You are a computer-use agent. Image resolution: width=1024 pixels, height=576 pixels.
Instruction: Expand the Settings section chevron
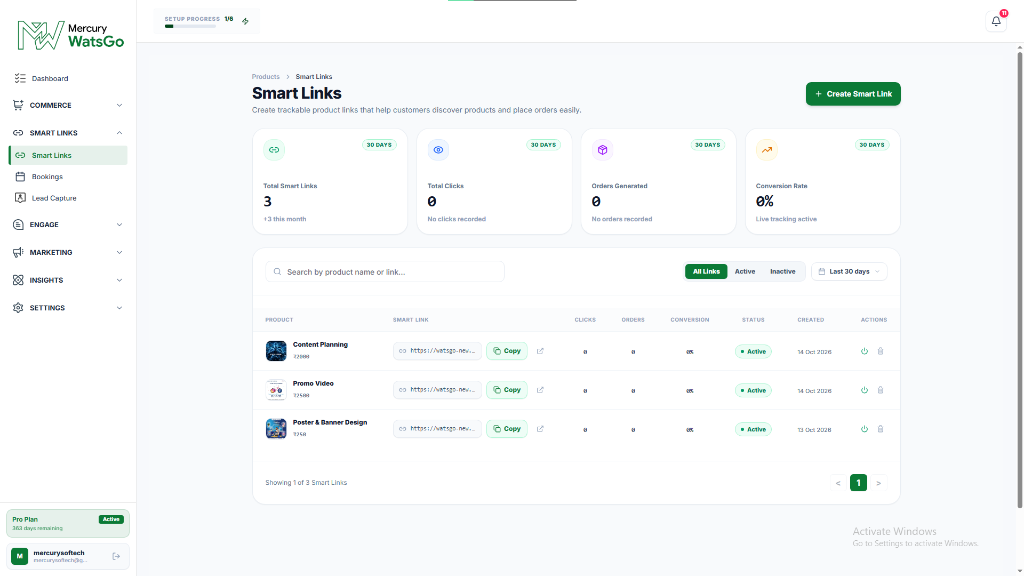pyautogui.click(x=119, y=308)
